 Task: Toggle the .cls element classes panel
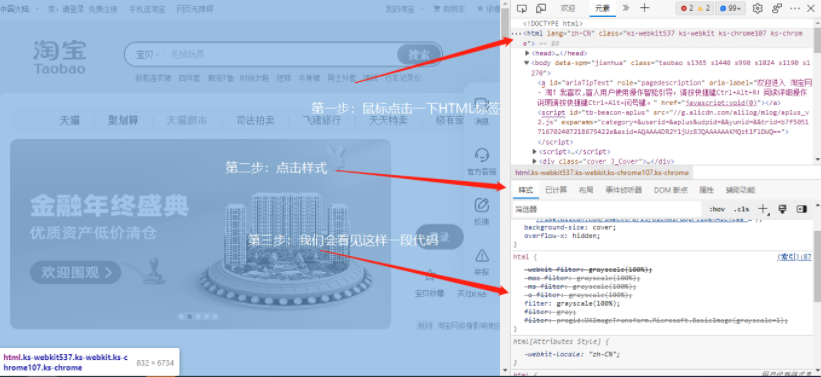[741, 209]
